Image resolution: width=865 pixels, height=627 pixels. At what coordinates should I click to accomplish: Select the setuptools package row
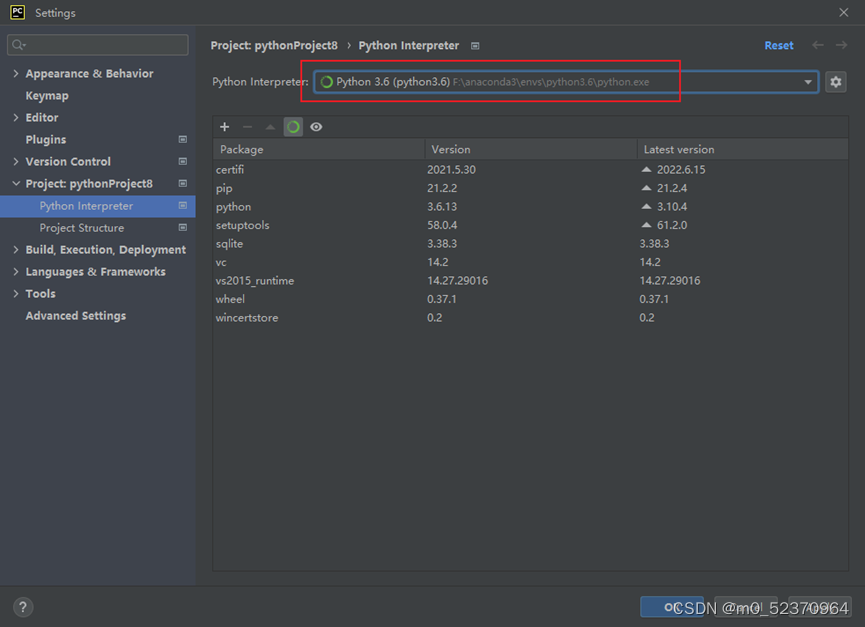531,225
